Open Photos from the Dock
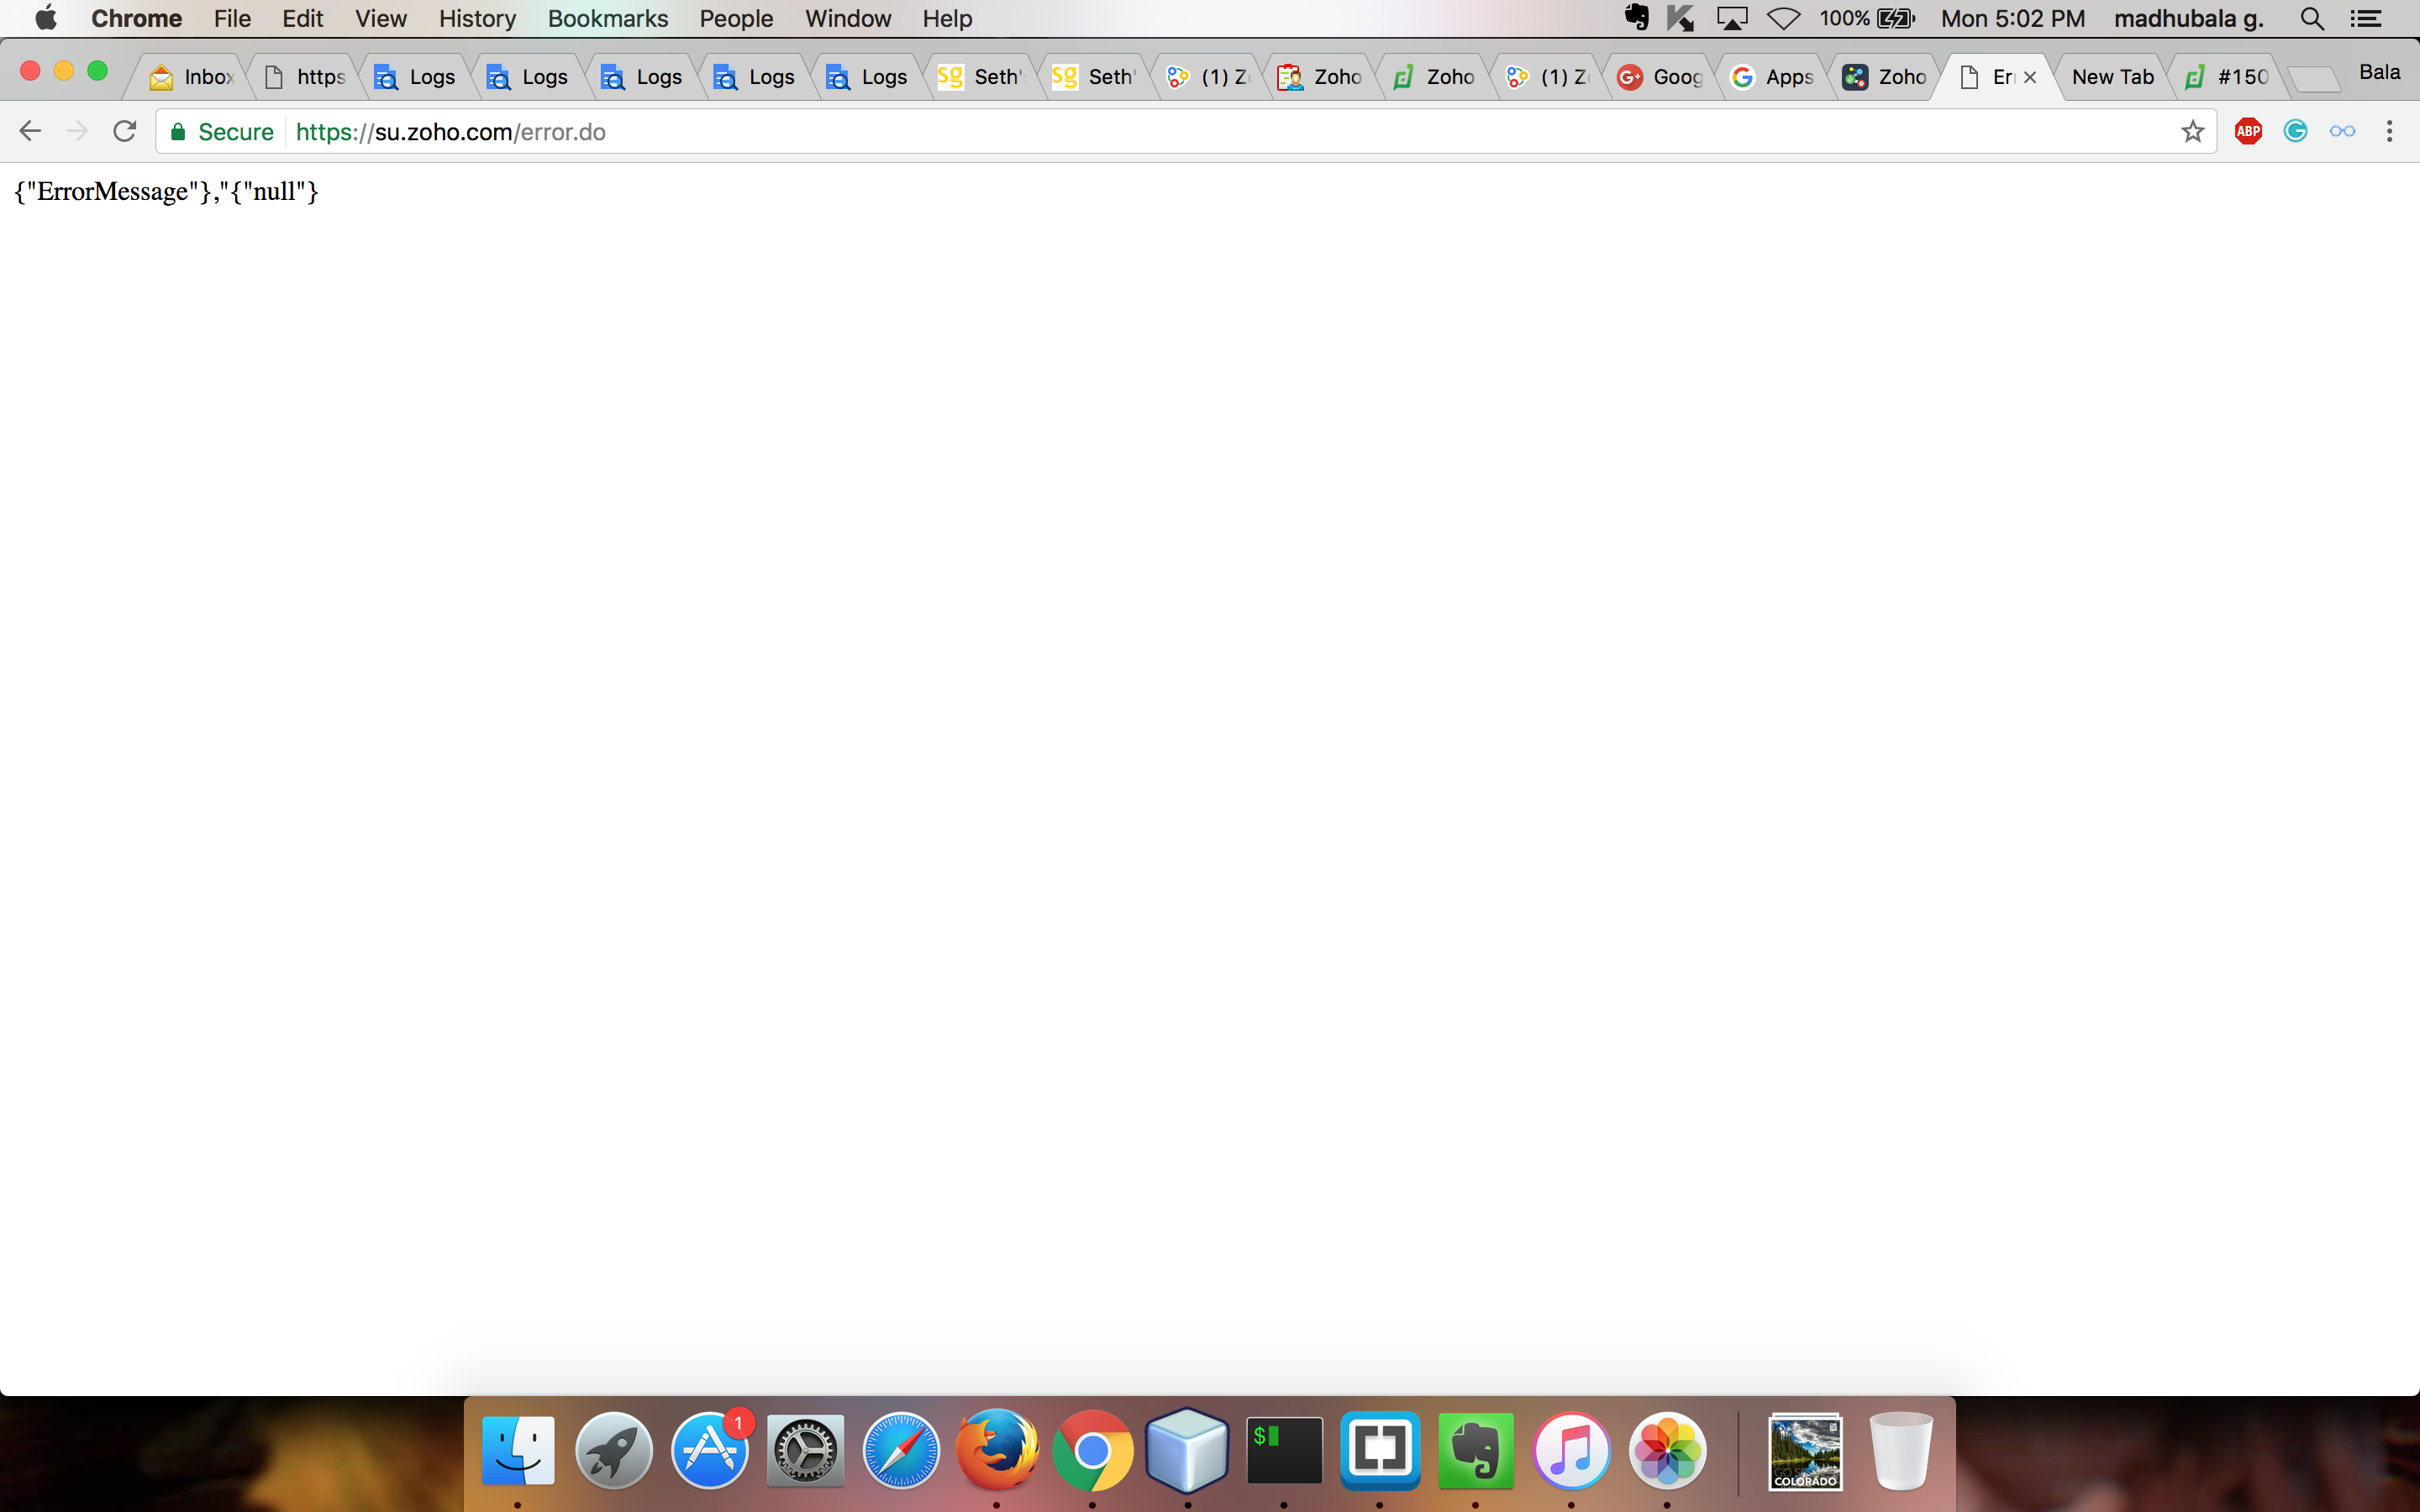The image size is (2420, 1512). point(1667,1449)
